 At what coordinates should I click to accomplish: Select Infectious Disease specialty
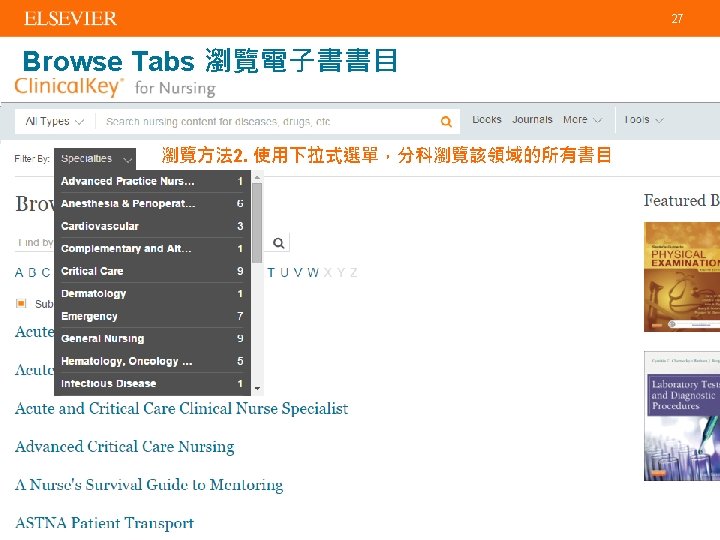tap(152, 384)
